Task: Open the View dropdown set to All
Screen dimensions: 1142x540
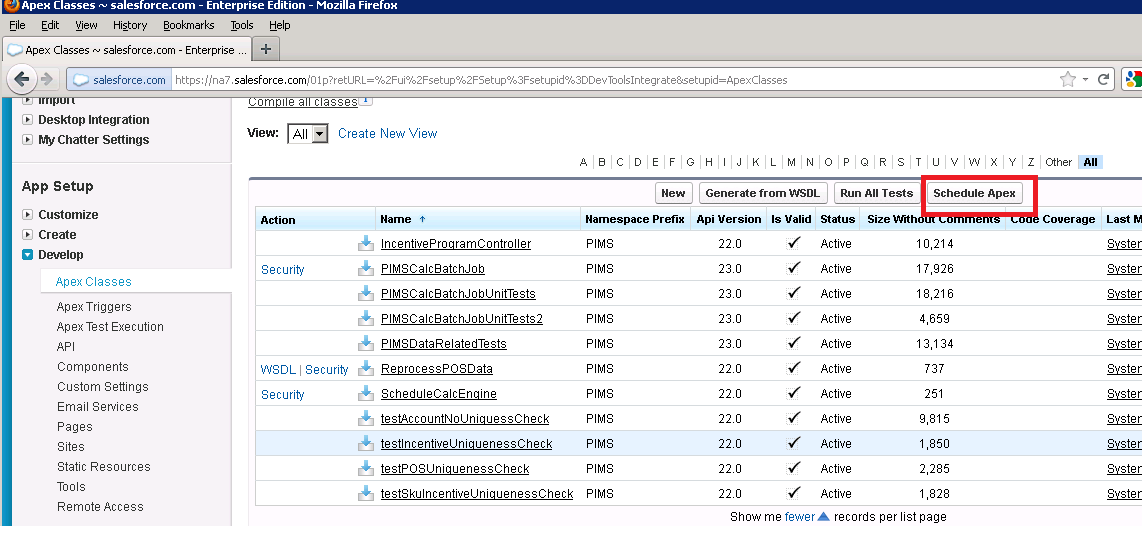Action: pos(308,134)
